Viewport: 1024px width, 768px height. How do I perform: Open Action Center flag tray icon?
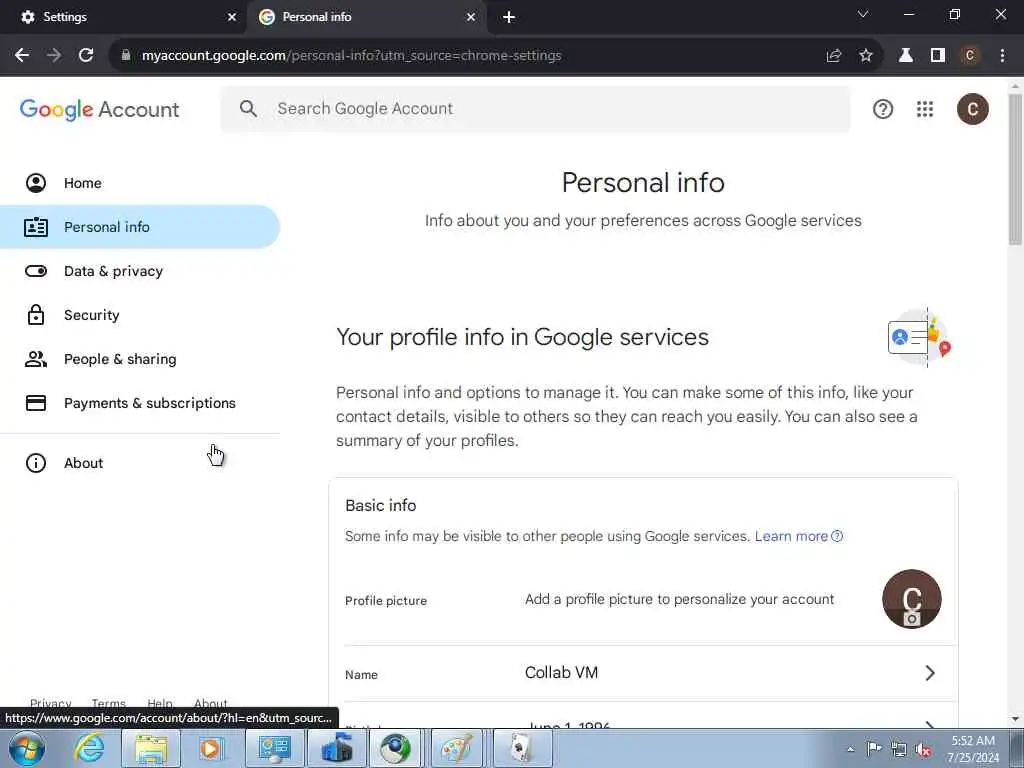point(874,749)
